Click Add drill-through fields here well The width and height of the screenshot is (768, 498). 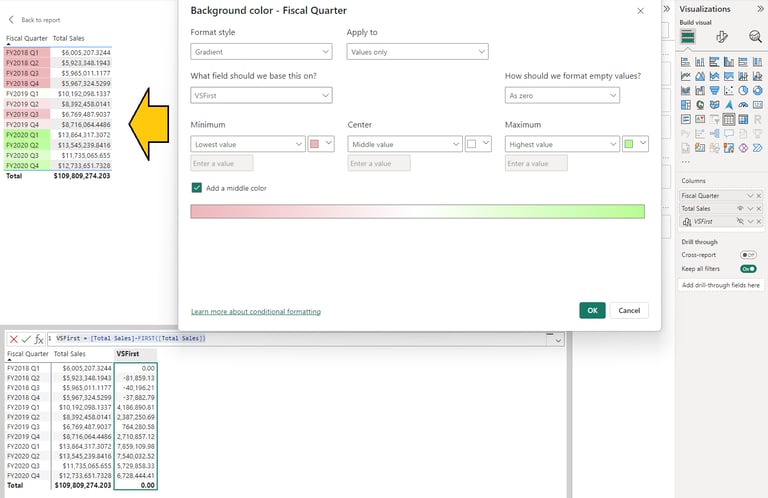click(x=720, y=285)
